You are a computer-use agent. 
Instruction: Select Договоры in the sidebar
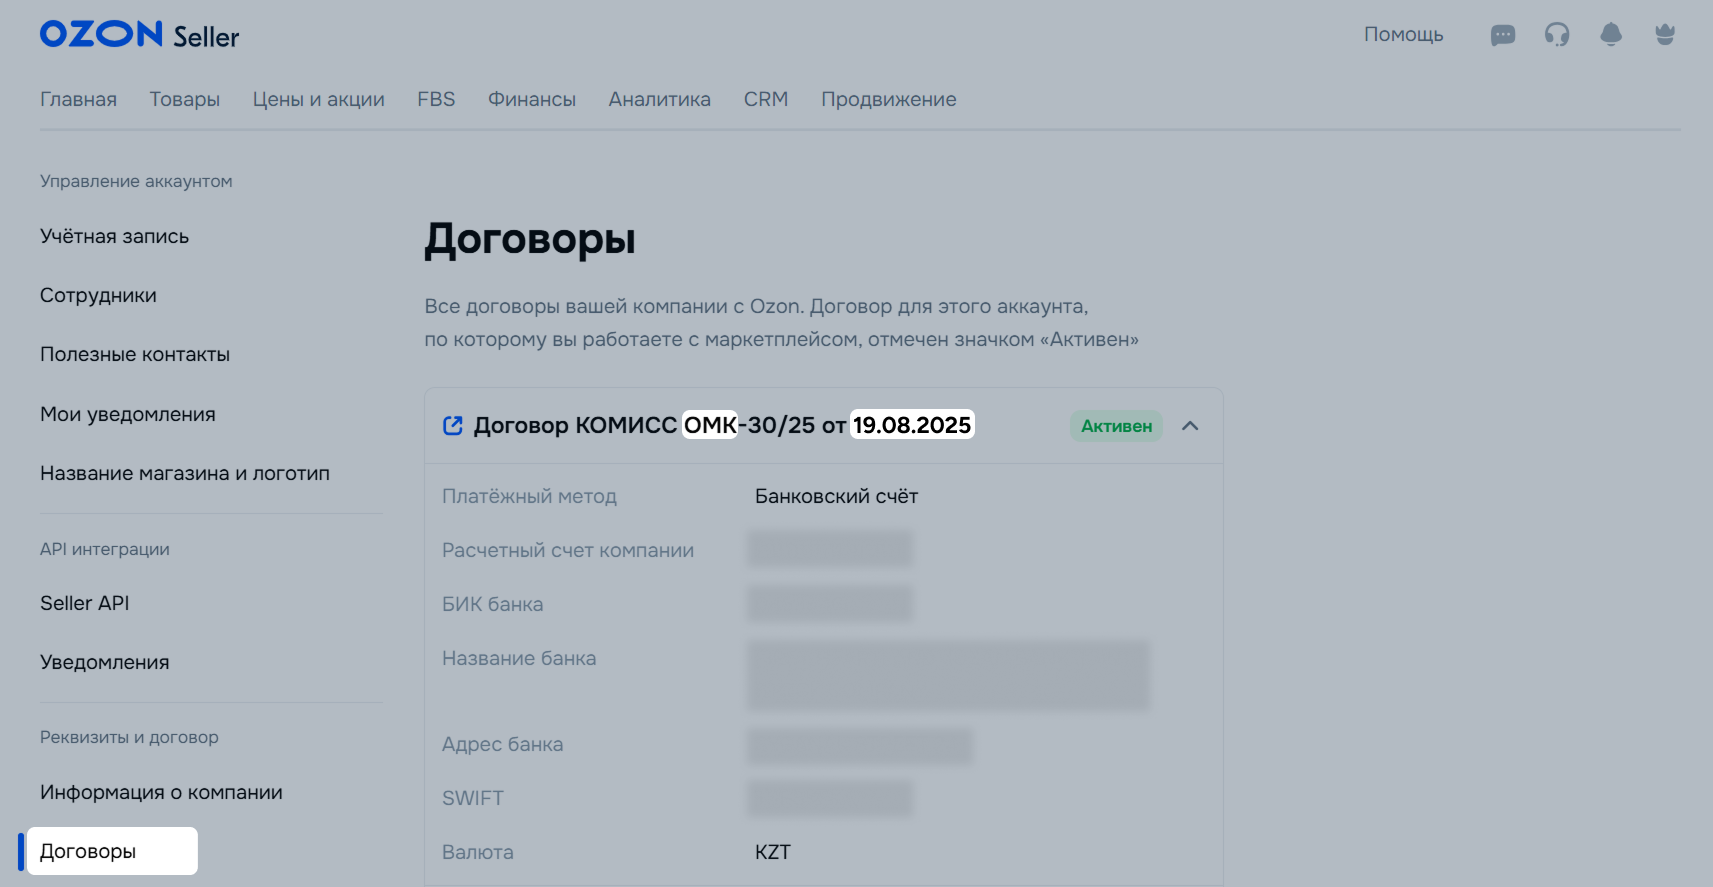click(x=112, y=851)
